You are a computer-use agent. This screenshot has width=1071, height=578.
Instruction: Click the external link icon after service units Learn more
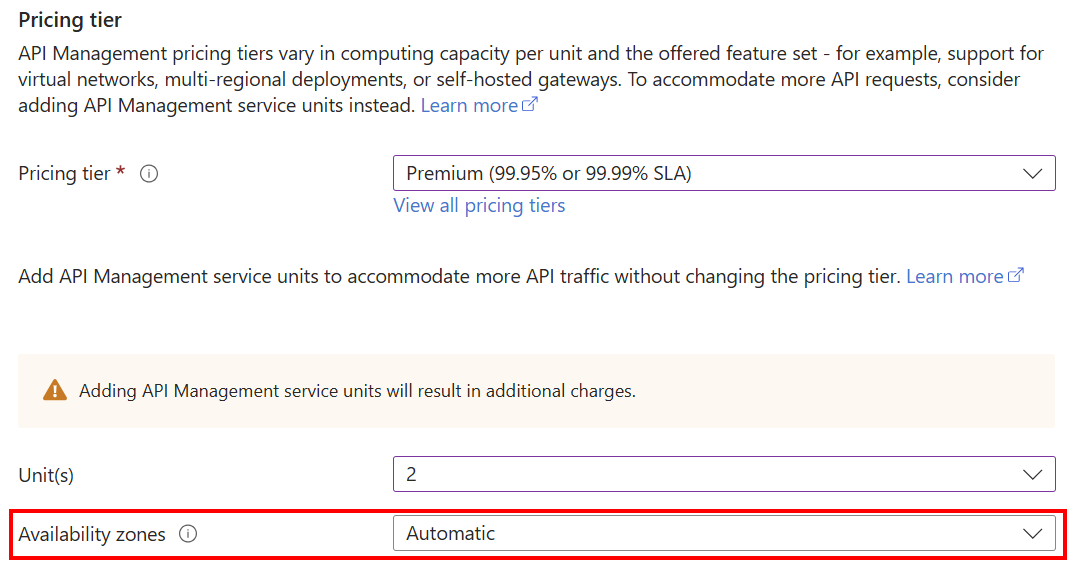tap(1017, 276)
